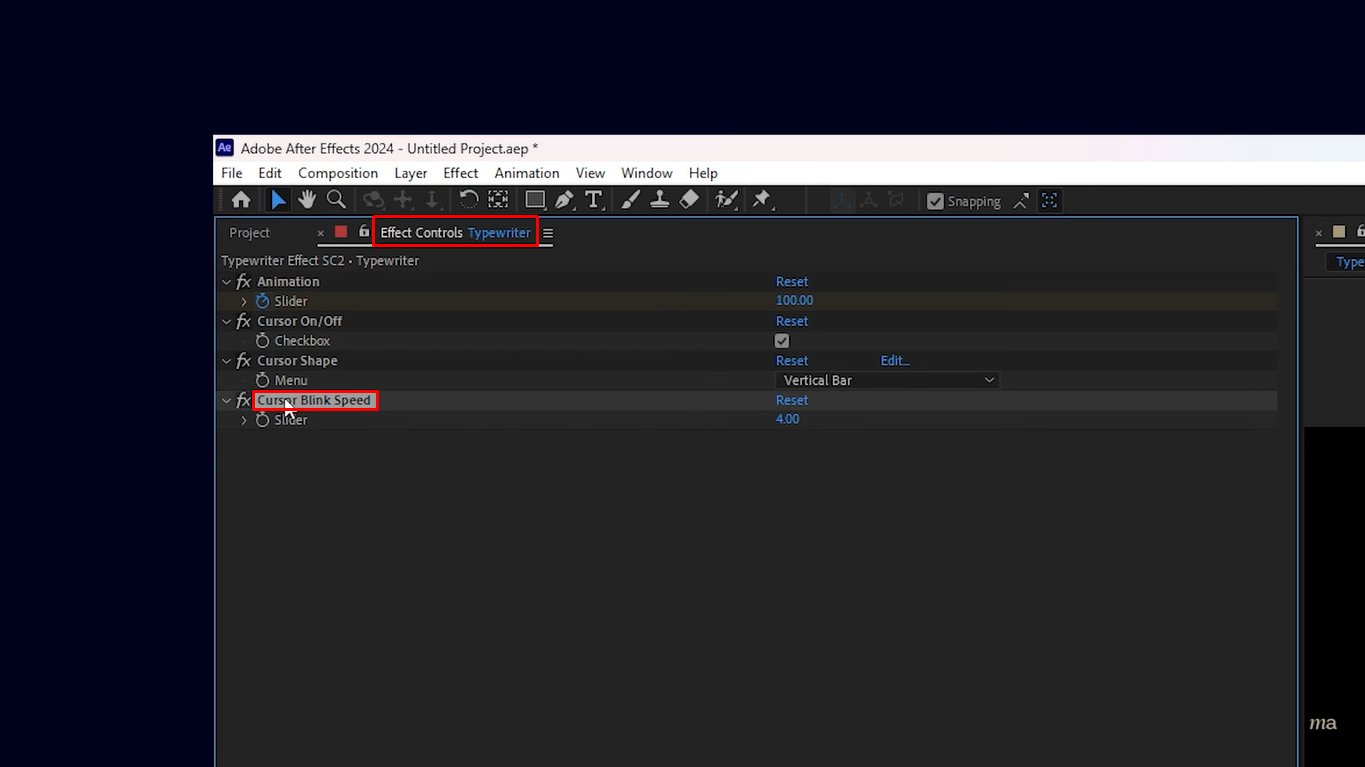Open the Effect menu

coord(460,172)
